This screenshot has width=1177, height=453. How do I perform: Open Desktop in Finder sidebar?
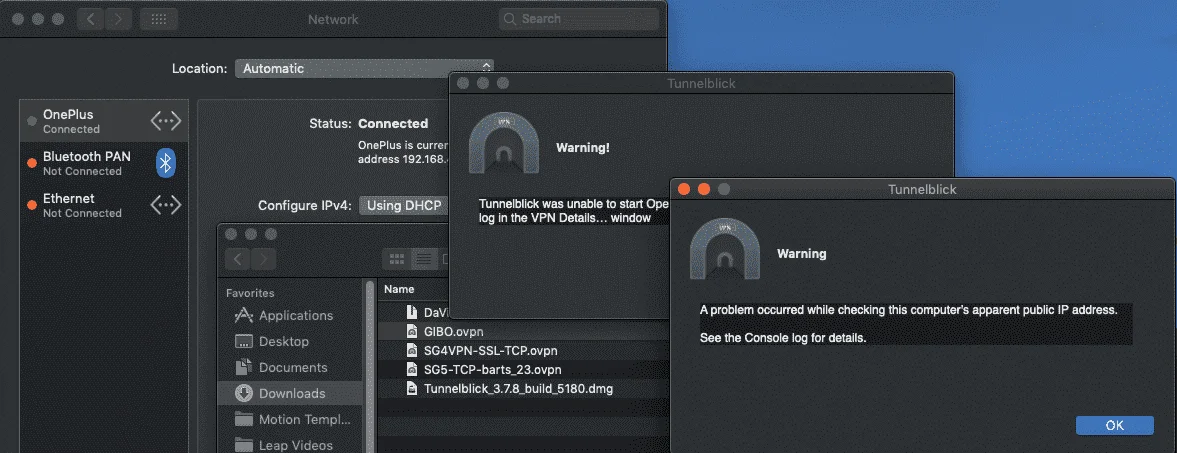coord(284,341)
